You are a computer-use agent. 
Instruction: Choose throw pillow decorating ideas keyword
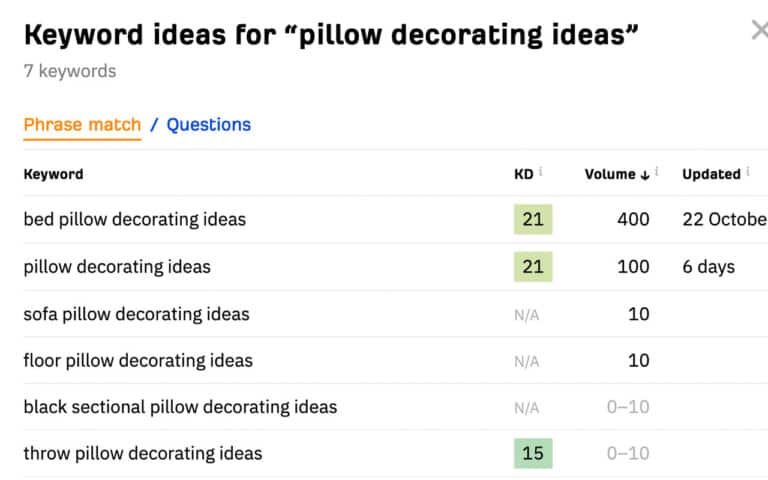click(142, 454)
